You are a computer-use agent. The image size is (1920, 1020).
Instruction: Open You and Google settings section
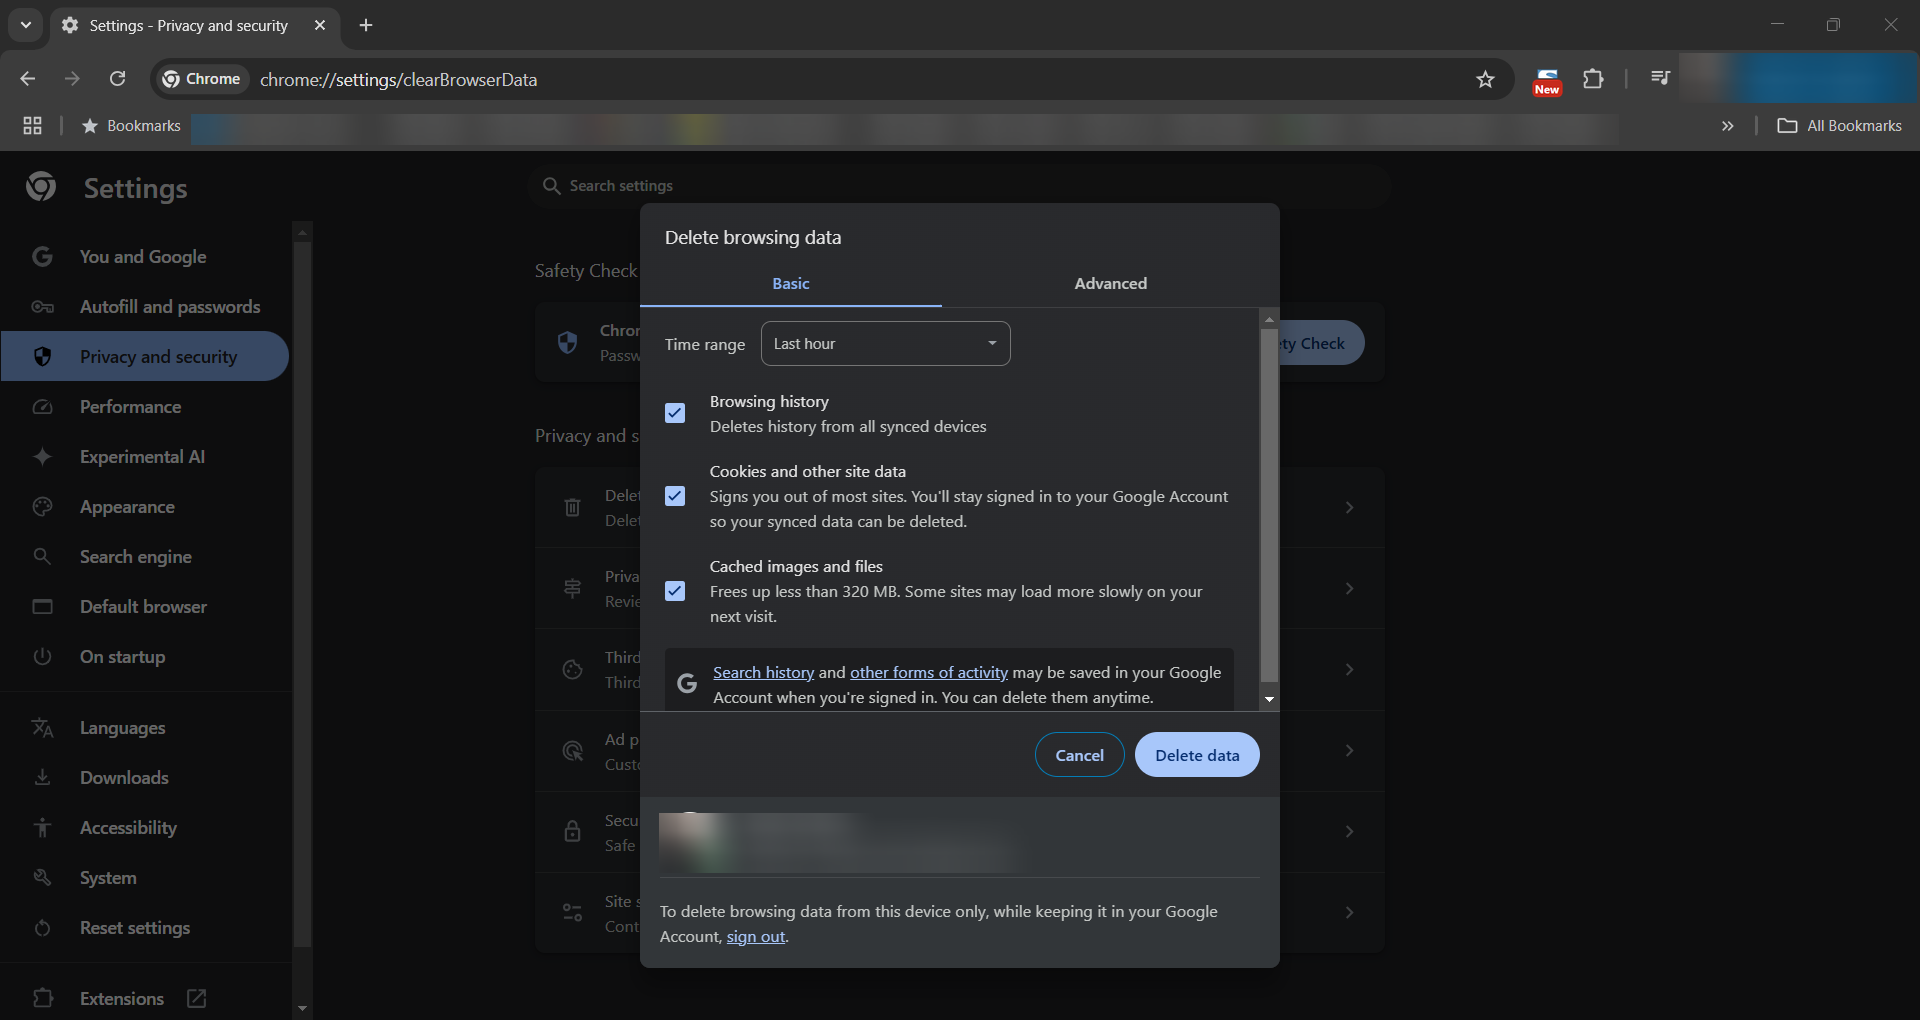(145, 257)
